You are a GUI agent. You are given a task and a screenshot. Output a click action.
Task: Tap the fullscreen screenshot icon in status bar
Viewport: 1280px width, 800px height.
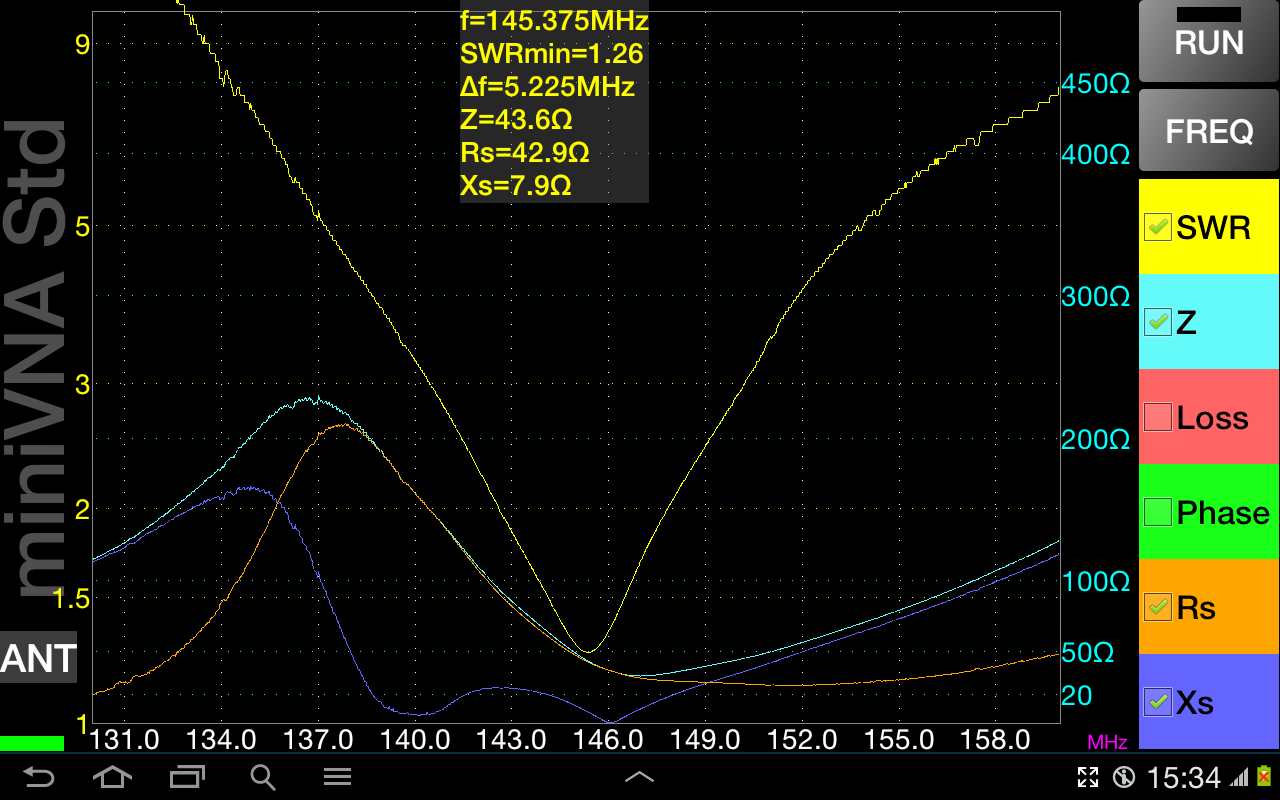tap(1088, 777)
